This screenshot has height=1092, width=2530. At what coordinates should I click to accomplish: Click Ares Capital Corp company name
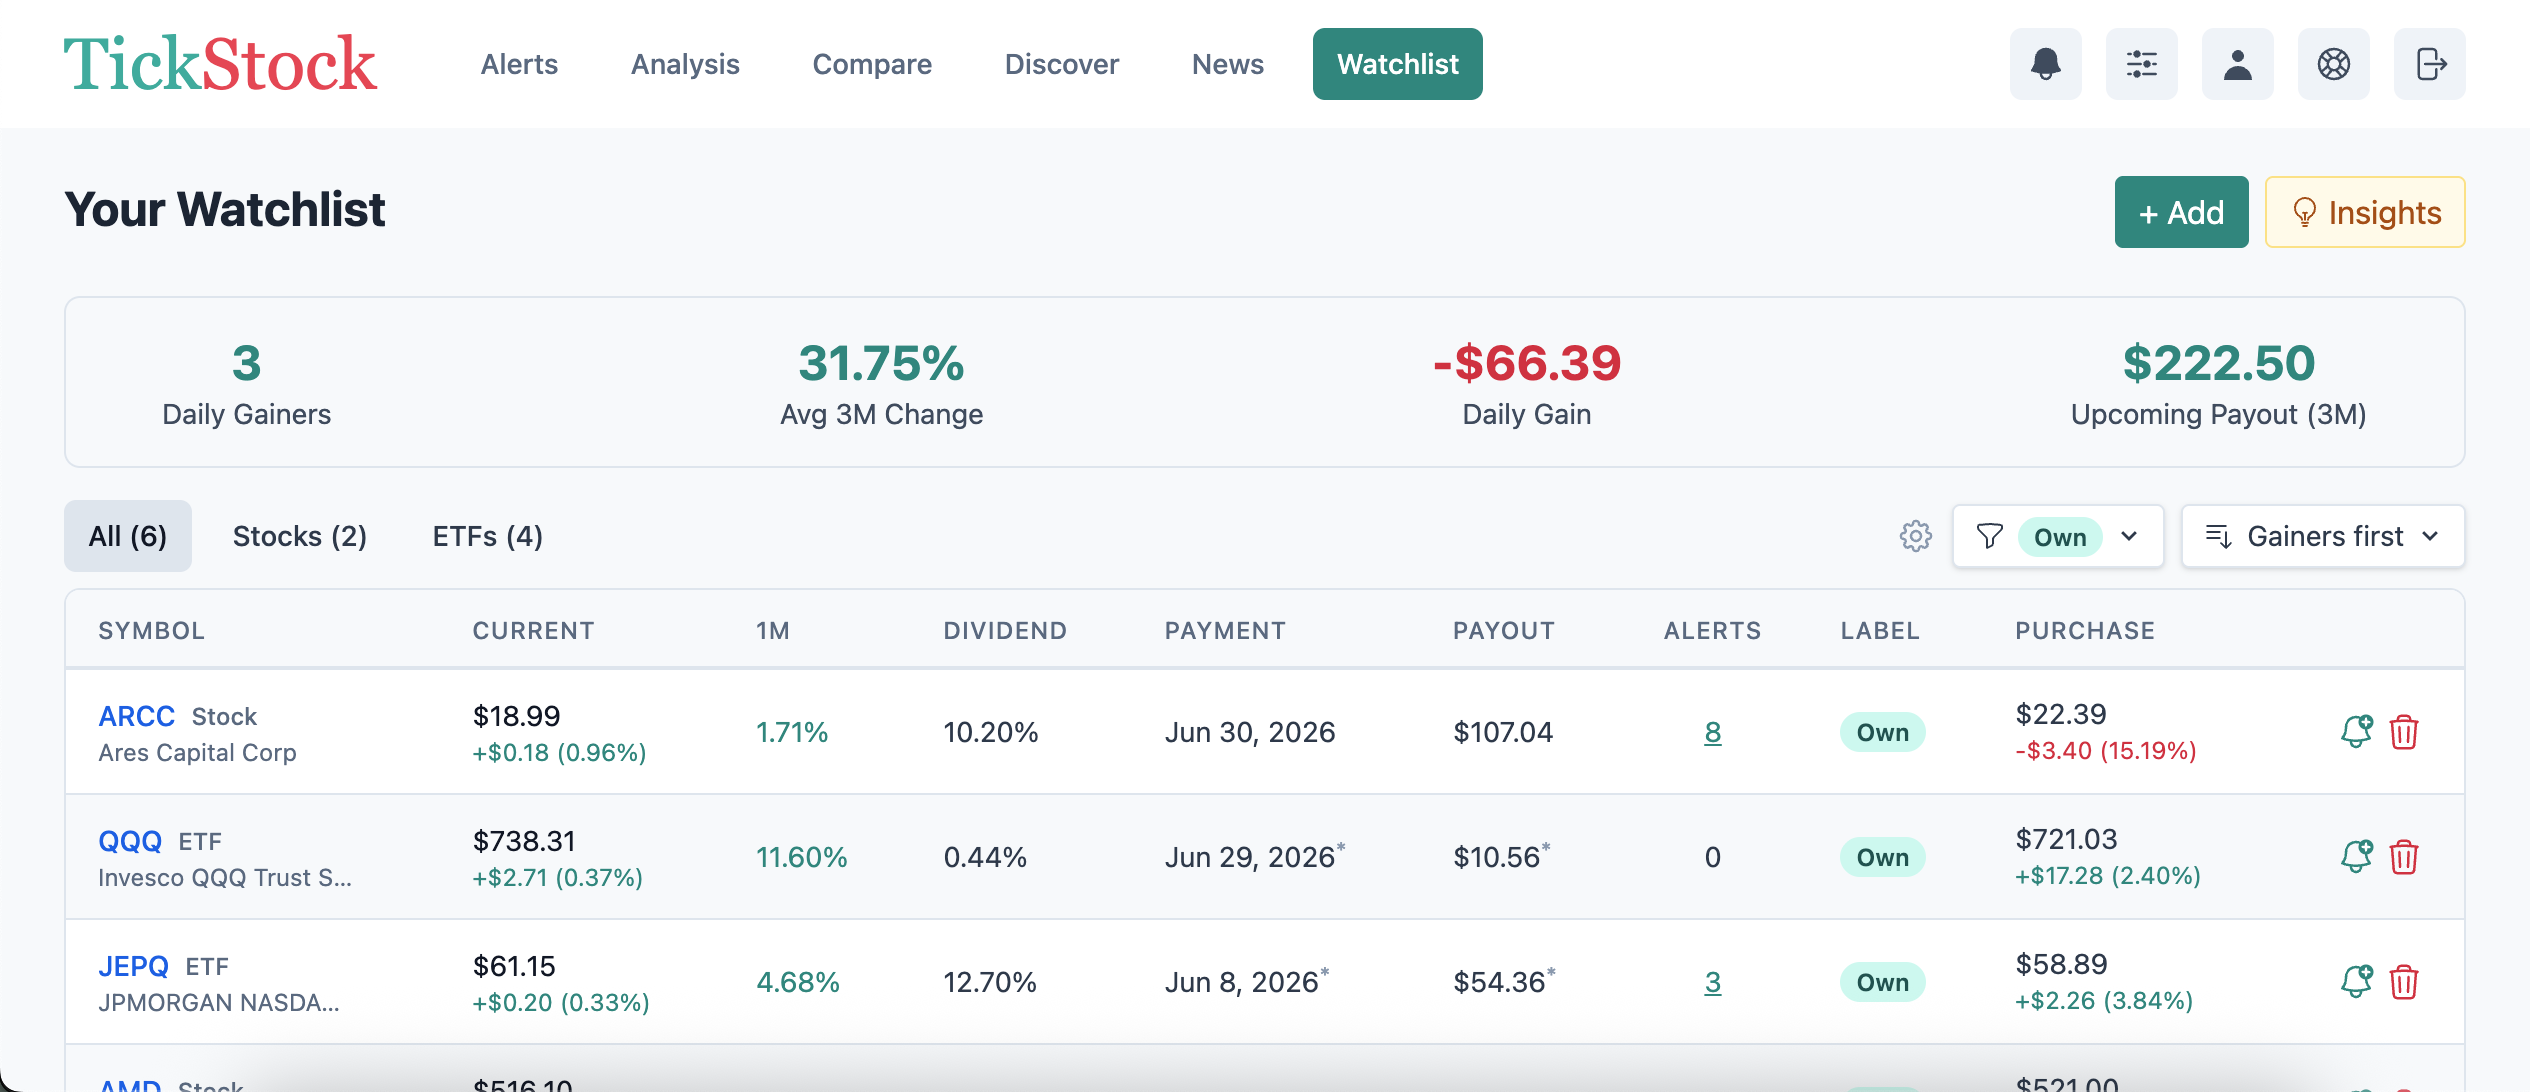coord(197,753)
